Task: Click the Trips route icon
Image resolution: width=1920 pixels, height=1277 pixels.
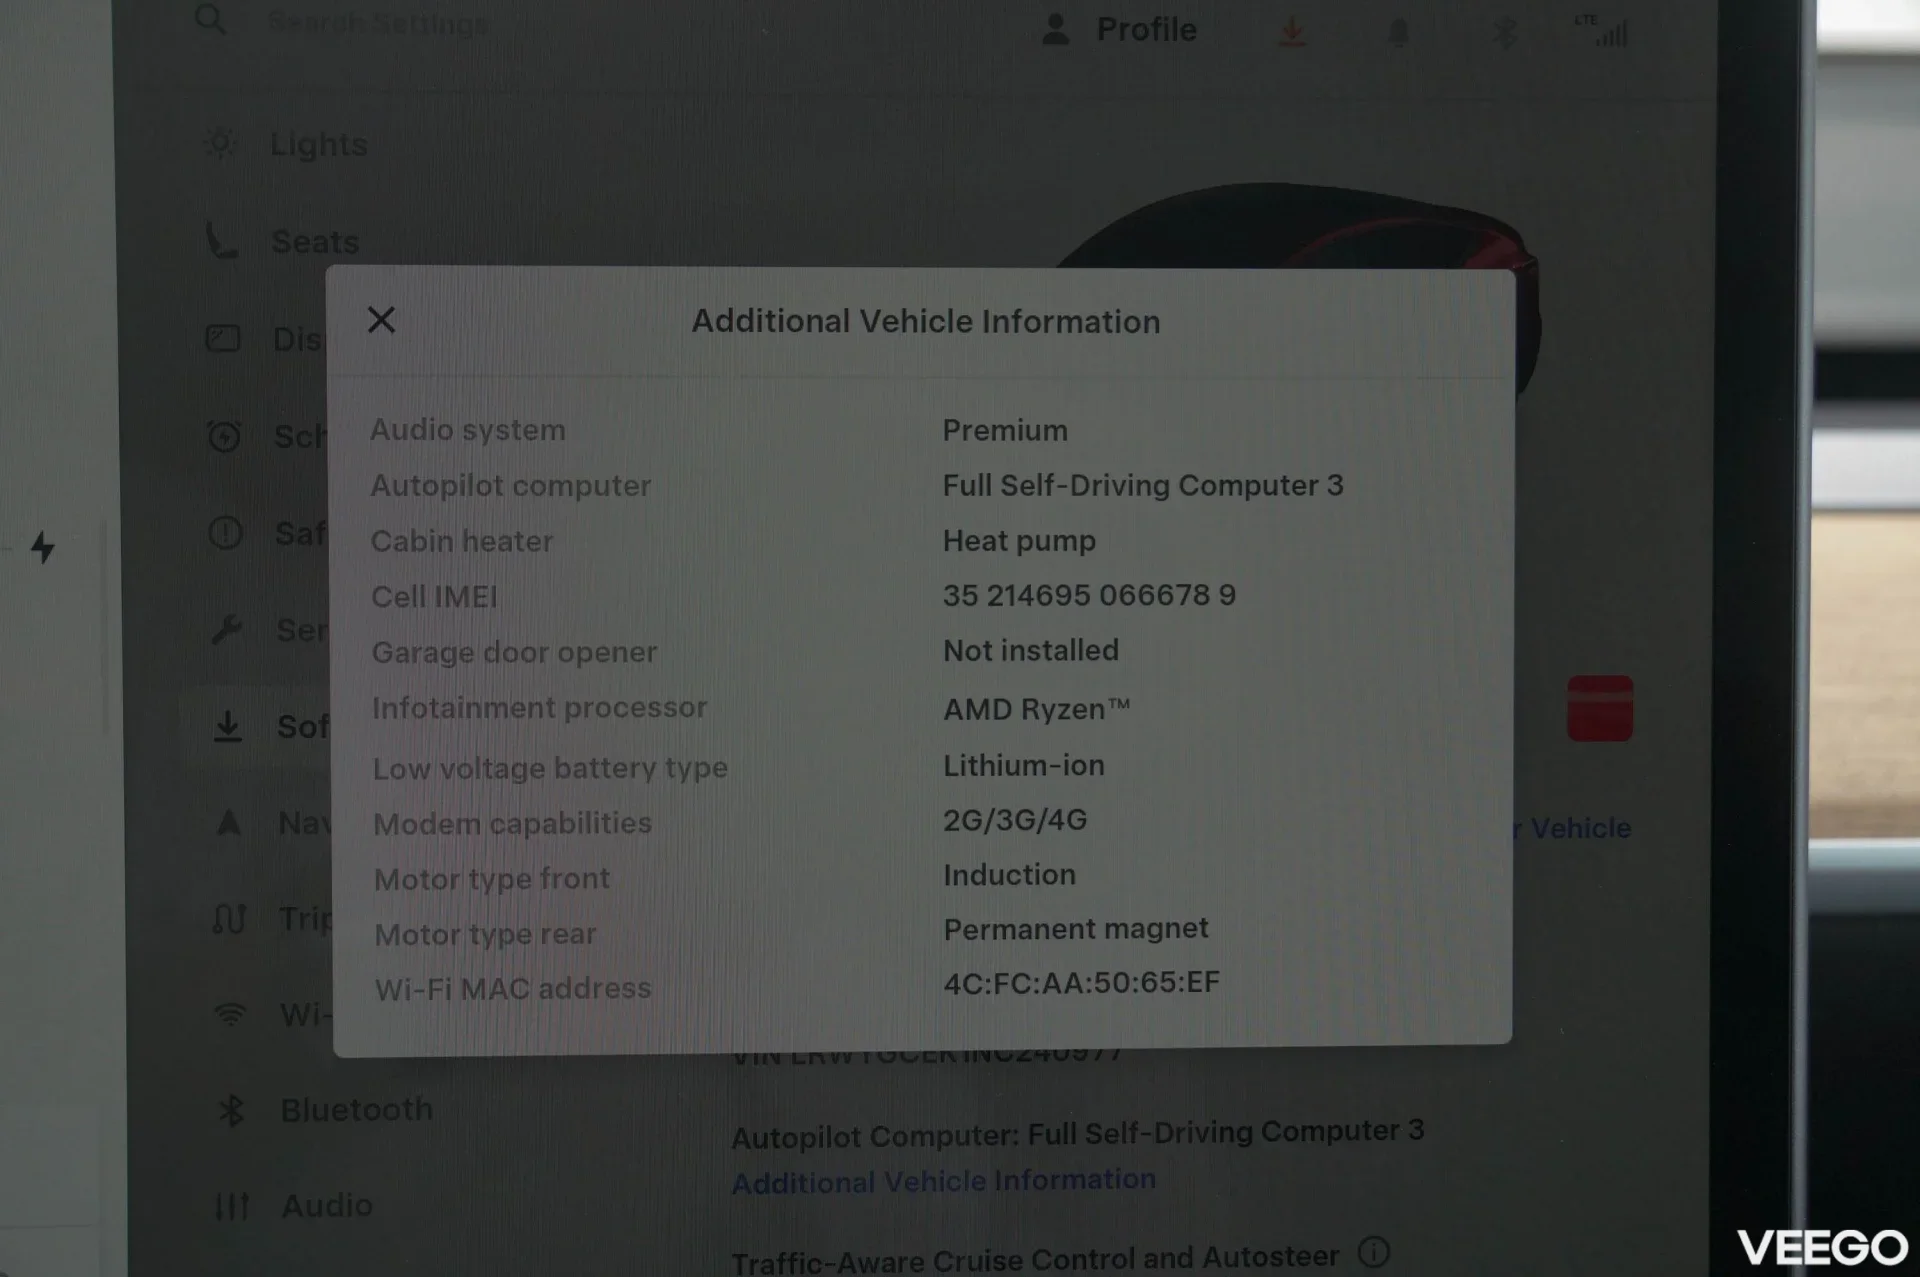Action: pyautogui.click(x=229, y=919)
